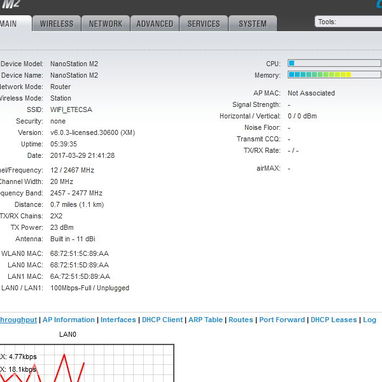
Task: Select the System tab
Action: (x=253, y=23)
